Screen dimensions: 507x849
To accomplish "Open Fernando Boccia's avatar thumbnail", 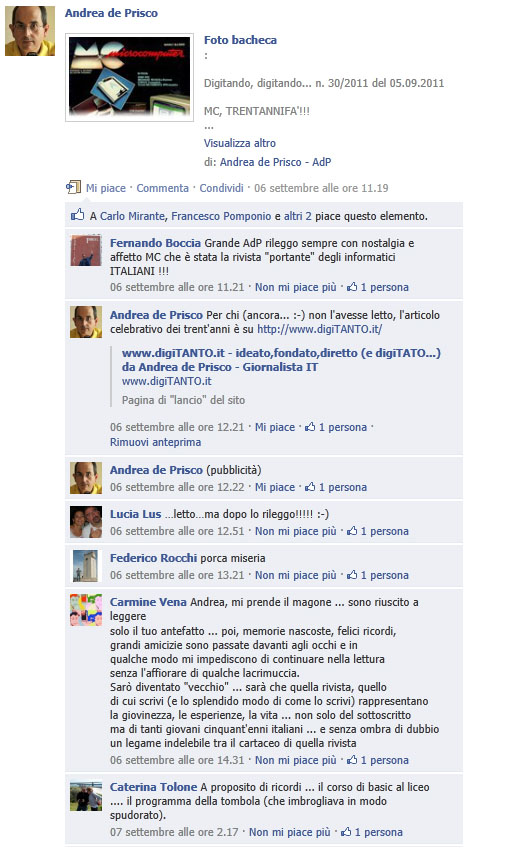I will point(86,250).
